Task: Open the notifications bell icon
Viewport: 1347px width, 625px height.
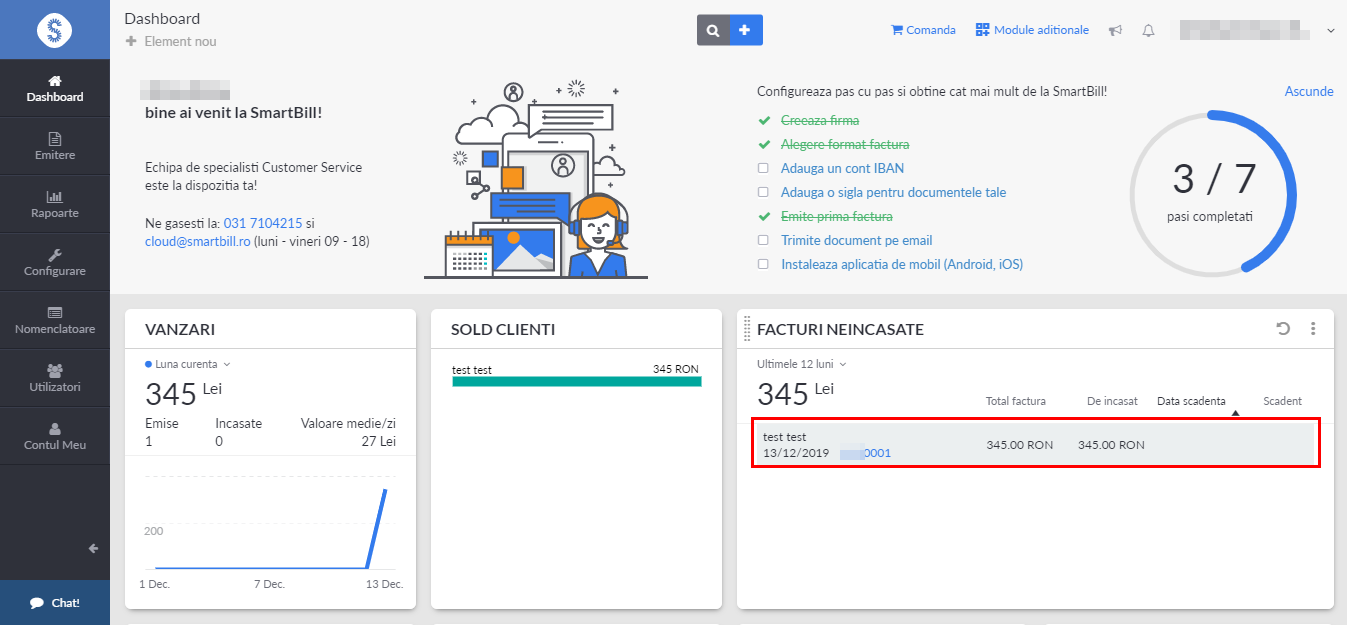Action: (1148, 31)
